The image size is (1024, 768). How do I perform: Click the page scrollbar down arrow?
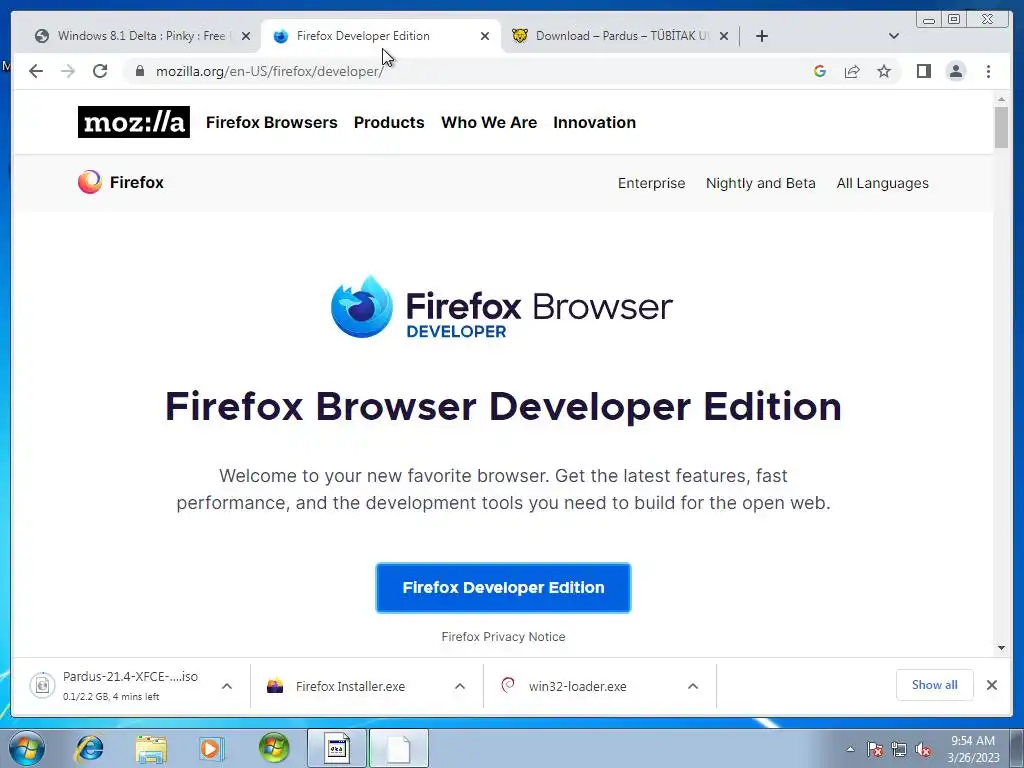pos(1002,648)
